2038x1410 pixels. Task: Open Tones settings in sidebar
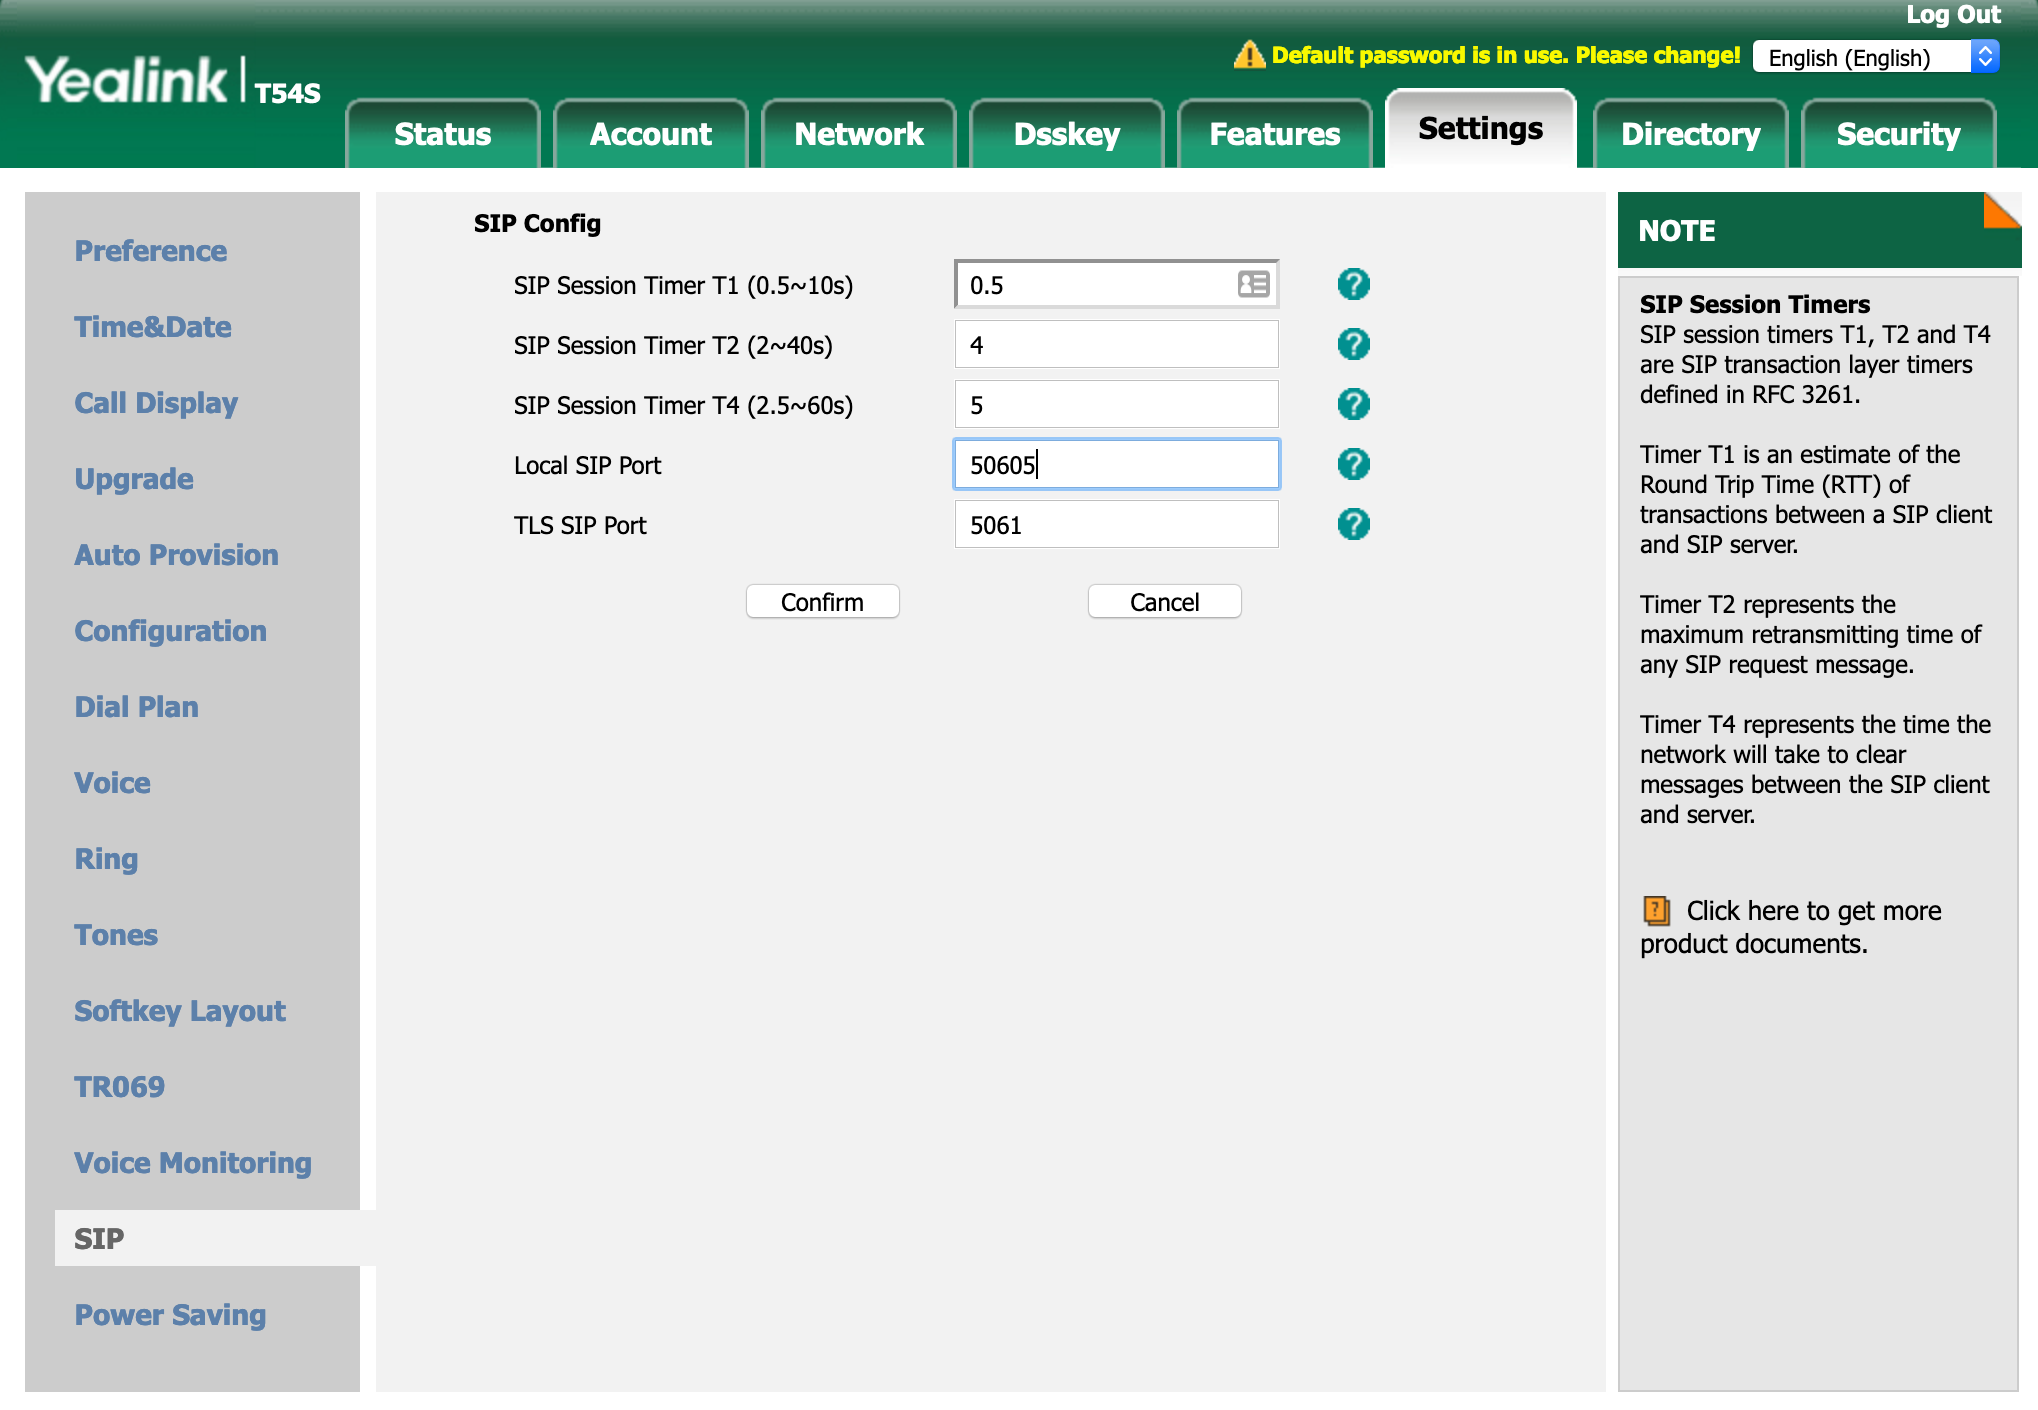coord(116,934)
